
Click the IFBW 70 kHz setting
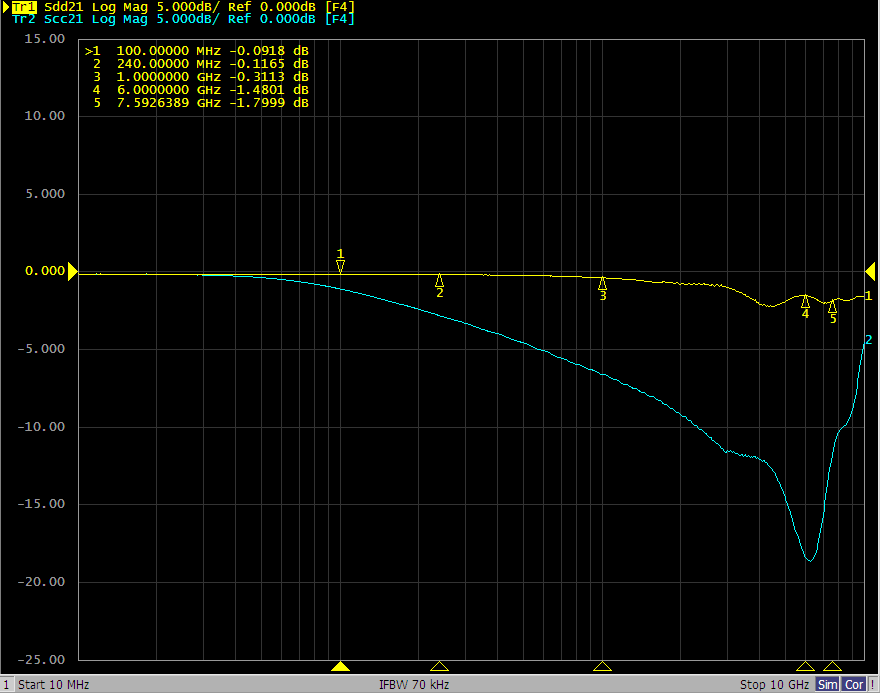(414, 685)
